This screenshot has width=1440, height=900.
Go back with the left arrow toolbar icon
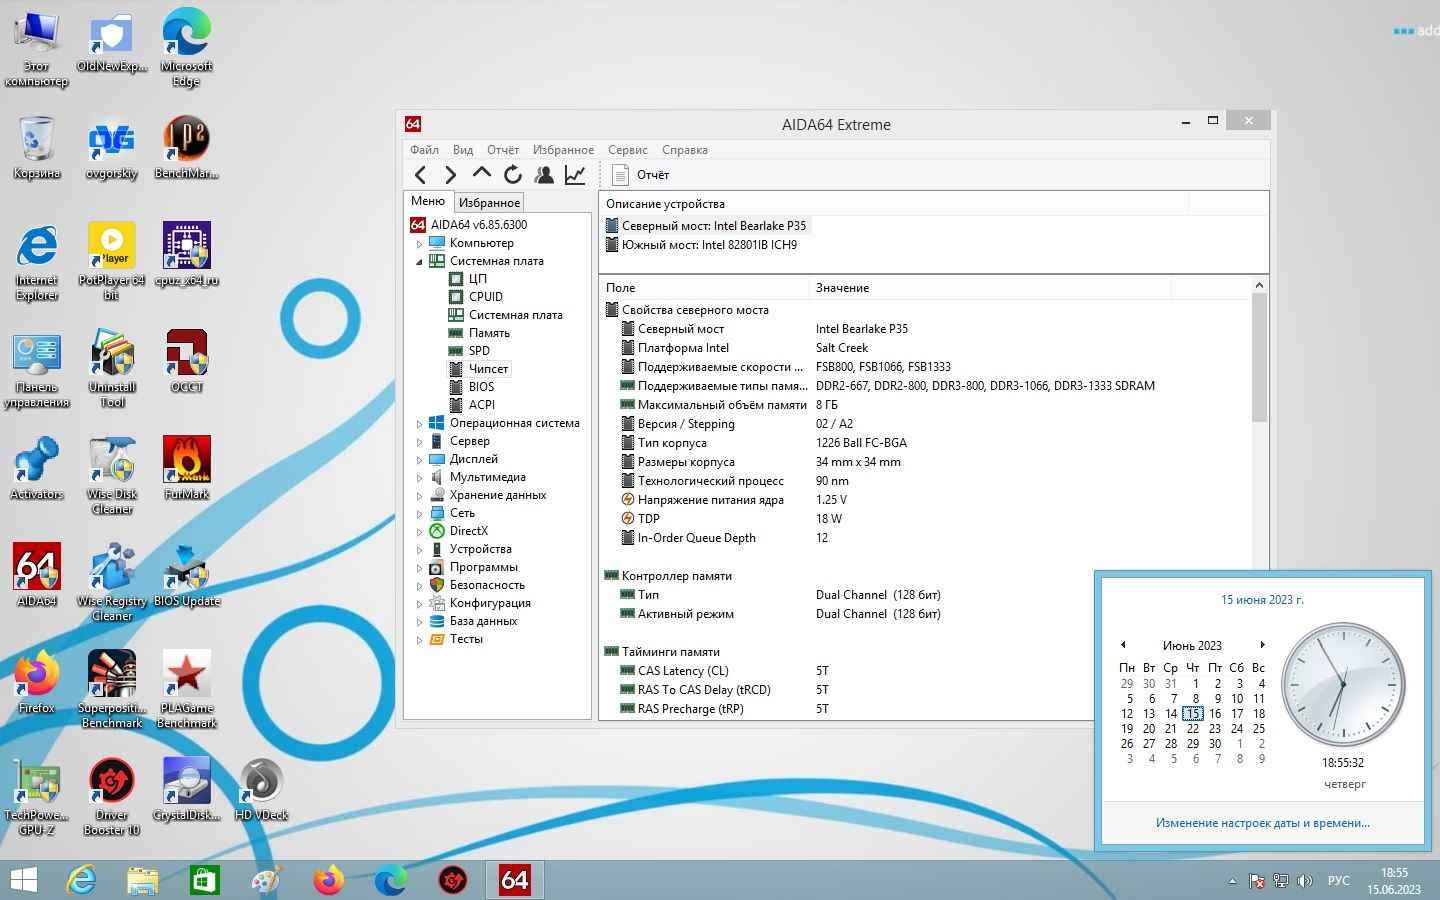click(421, 175)
